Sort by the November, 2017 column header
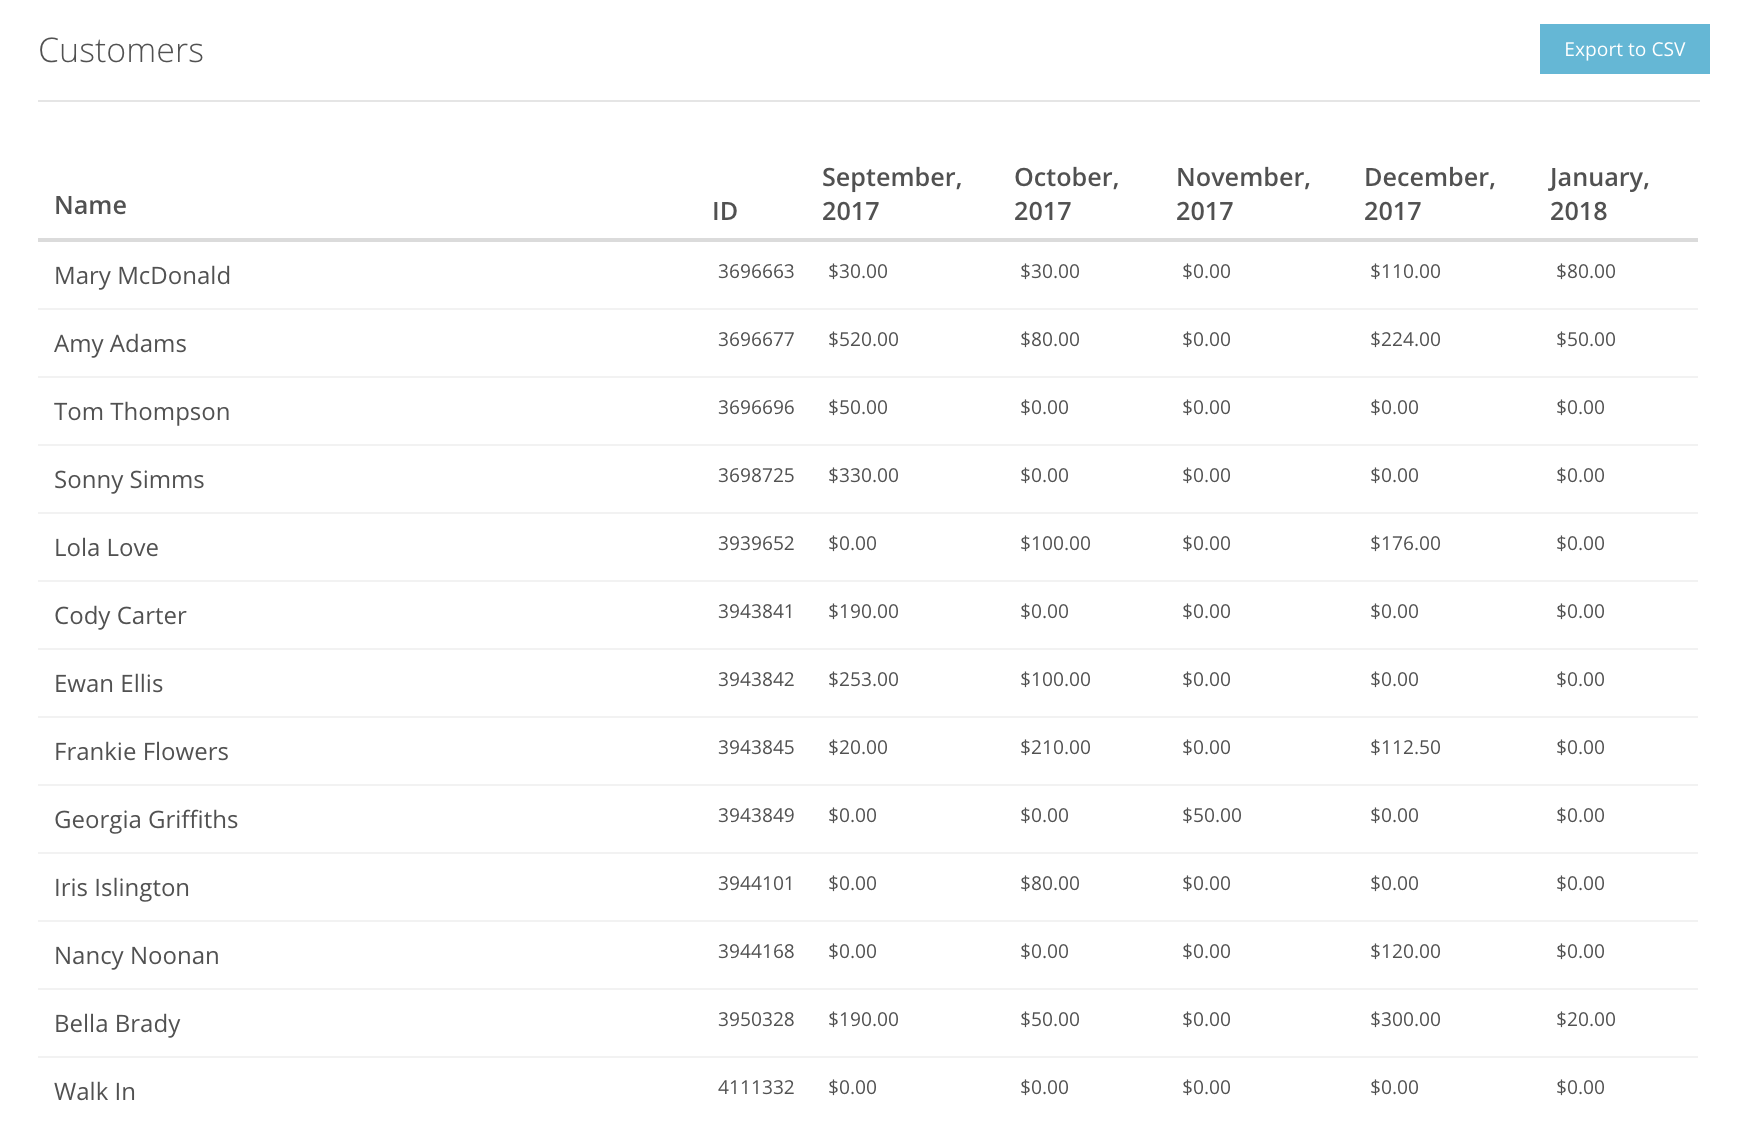The image size is (1738, 1134). point(1242,193)
